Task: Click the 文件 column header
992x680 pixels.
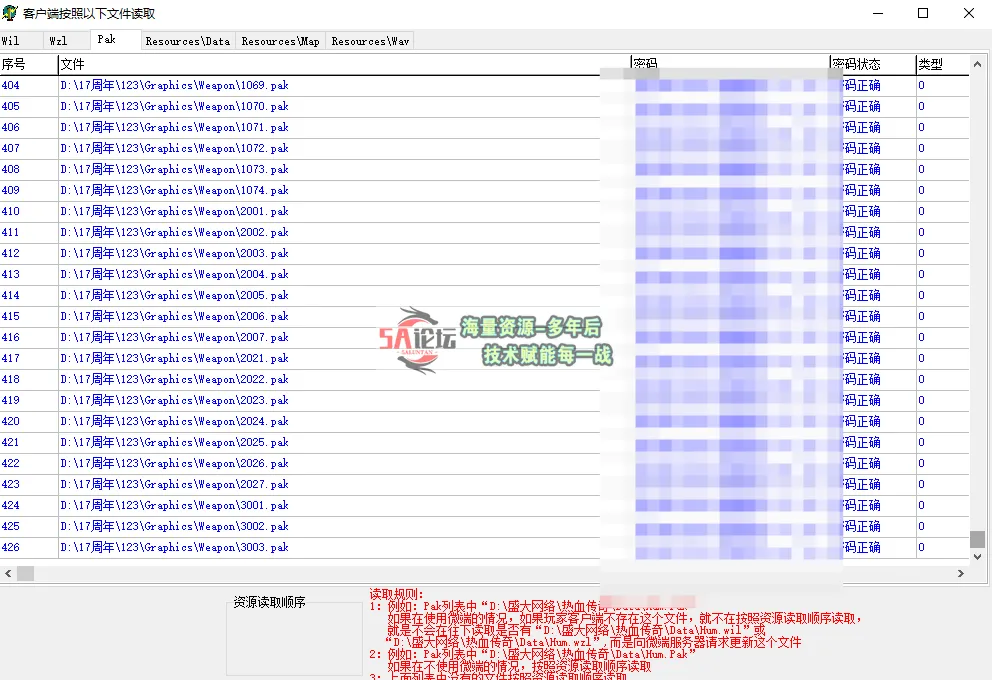Action: 344,65
